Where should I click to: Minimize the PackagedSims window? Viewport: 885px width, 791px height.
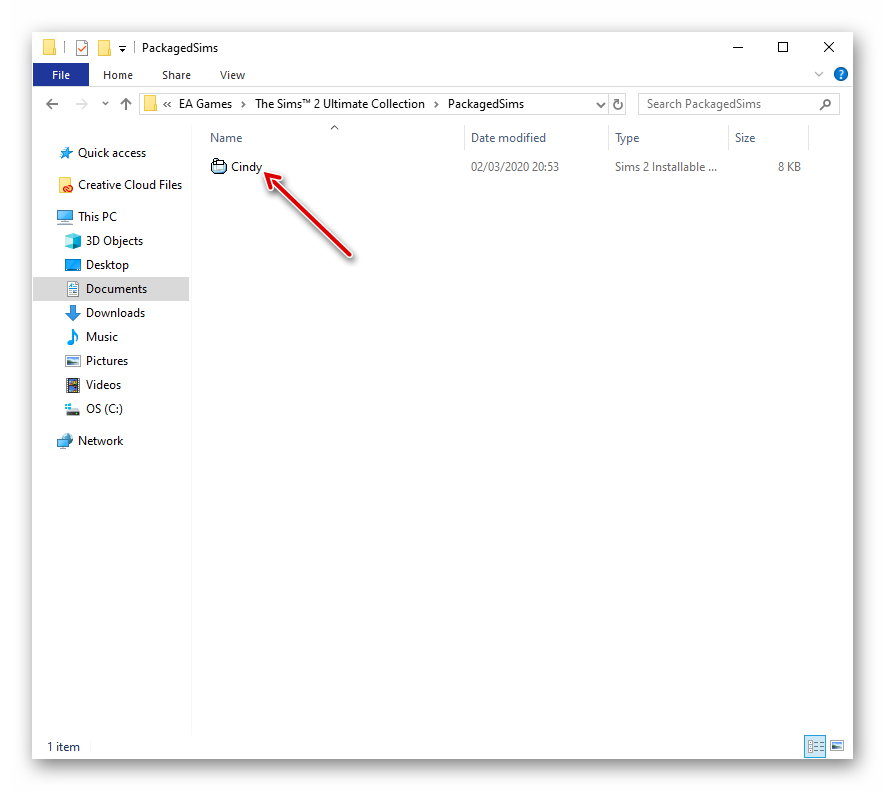(738, 47)
